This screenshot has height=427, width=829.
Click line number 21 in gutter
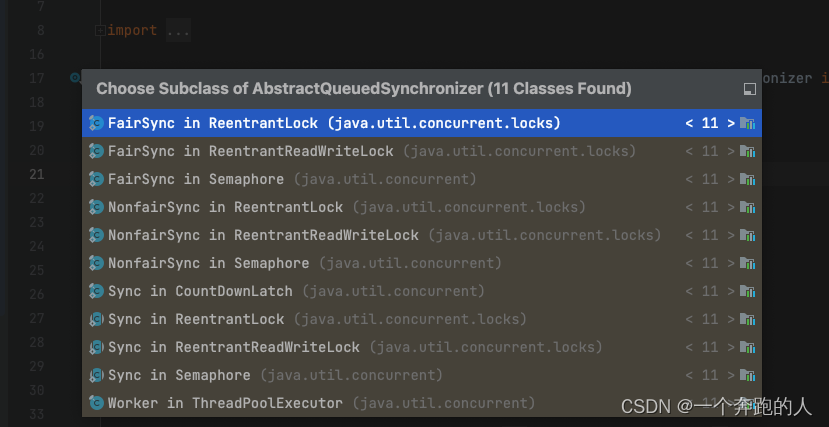pyautogui.click(x=36, y=174)
